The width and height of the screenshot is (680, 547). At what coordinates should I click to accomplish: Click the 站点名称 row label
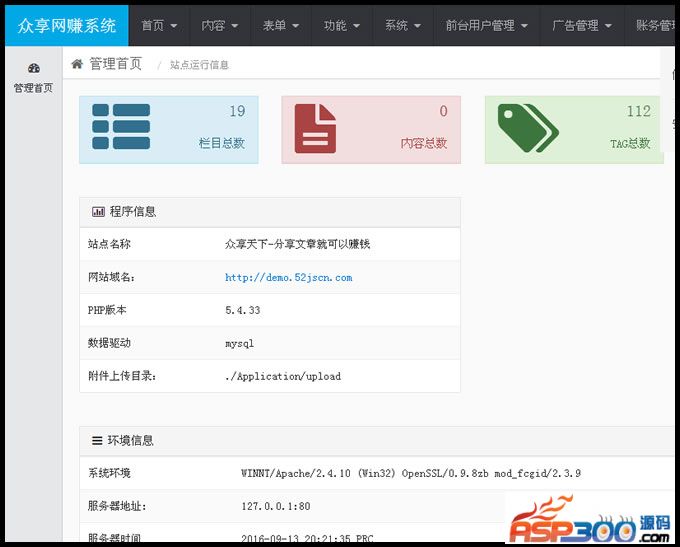point(109,244)
